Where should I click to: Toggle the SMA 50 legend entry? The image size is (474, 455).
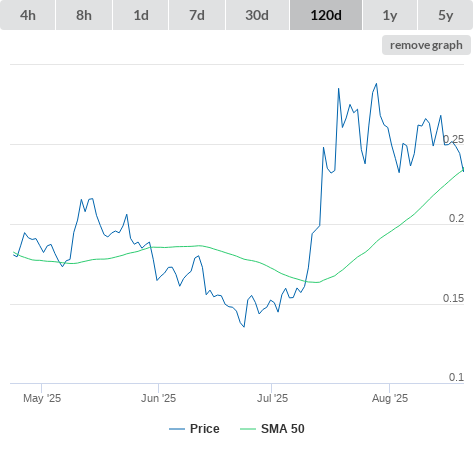[272, 429]
